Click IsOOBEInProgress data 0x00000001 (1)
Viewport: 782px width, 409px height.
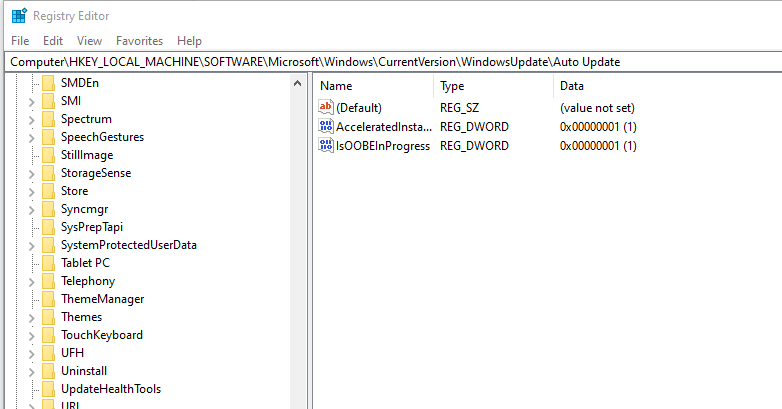pyautogui.click(x=598, y=146)
